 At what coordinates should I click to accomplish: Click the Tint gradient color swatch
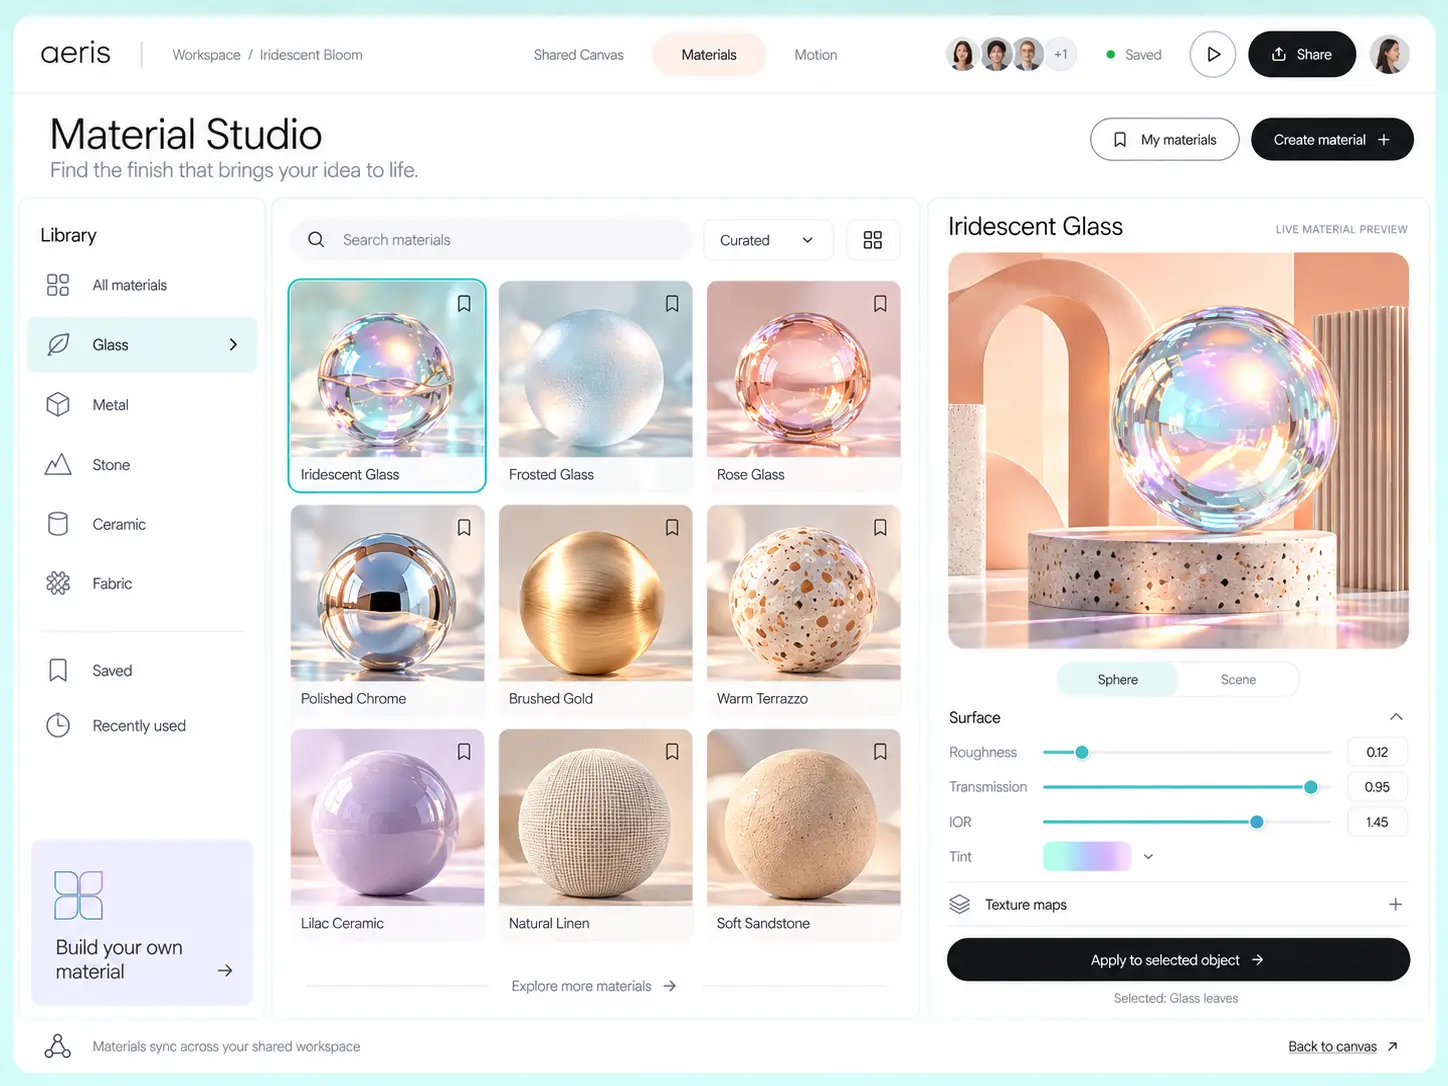pyautogui.click(x=1087, y=857)
